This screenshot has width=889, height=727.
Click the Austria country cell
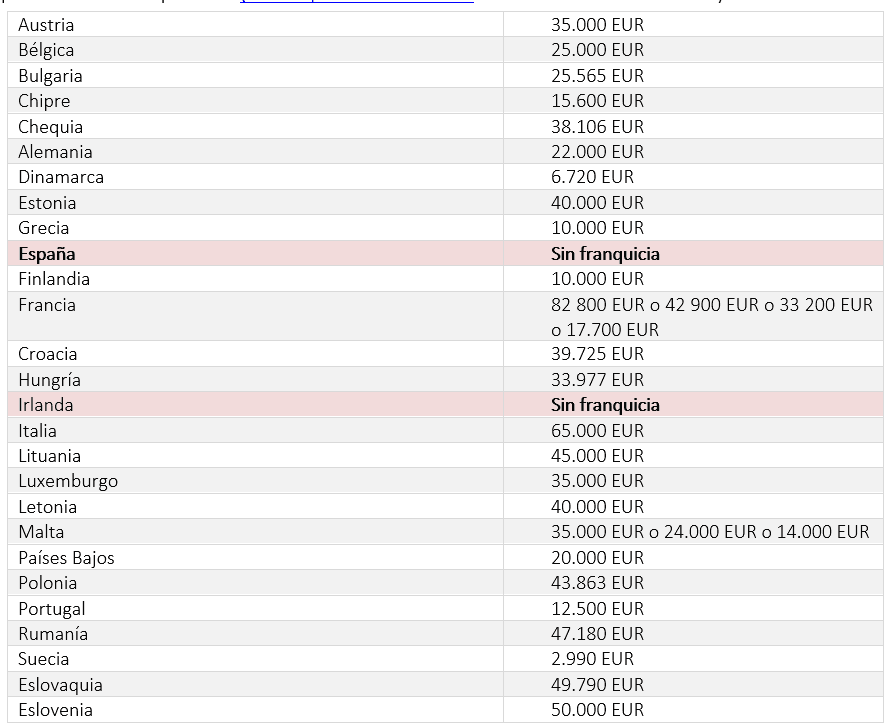[46, 25]
